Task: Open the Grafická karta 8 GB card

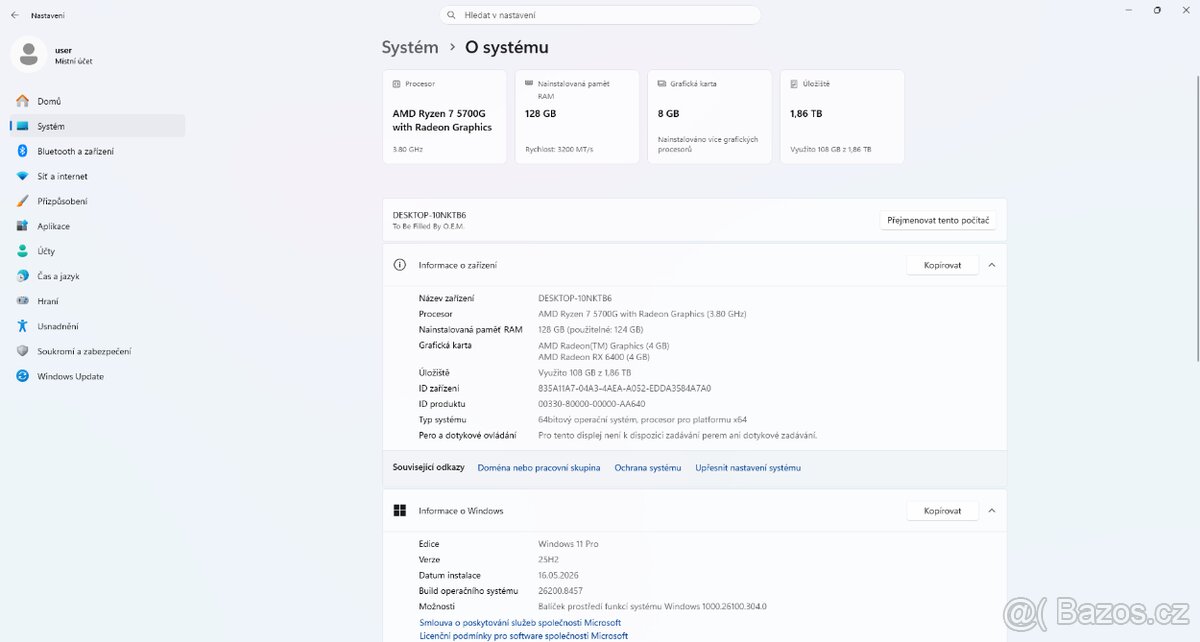Action: tap(709, 117)
